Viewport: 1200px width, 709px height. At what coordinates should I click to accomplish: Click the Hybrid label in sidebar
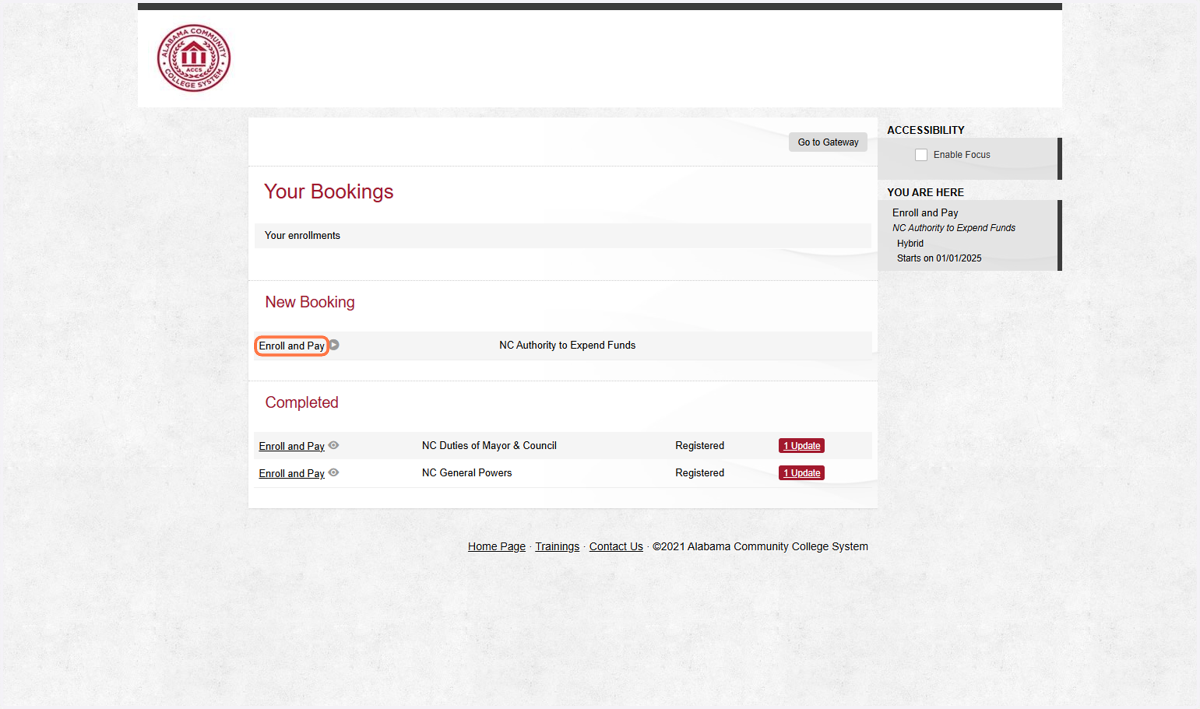(x=910, y=243)
